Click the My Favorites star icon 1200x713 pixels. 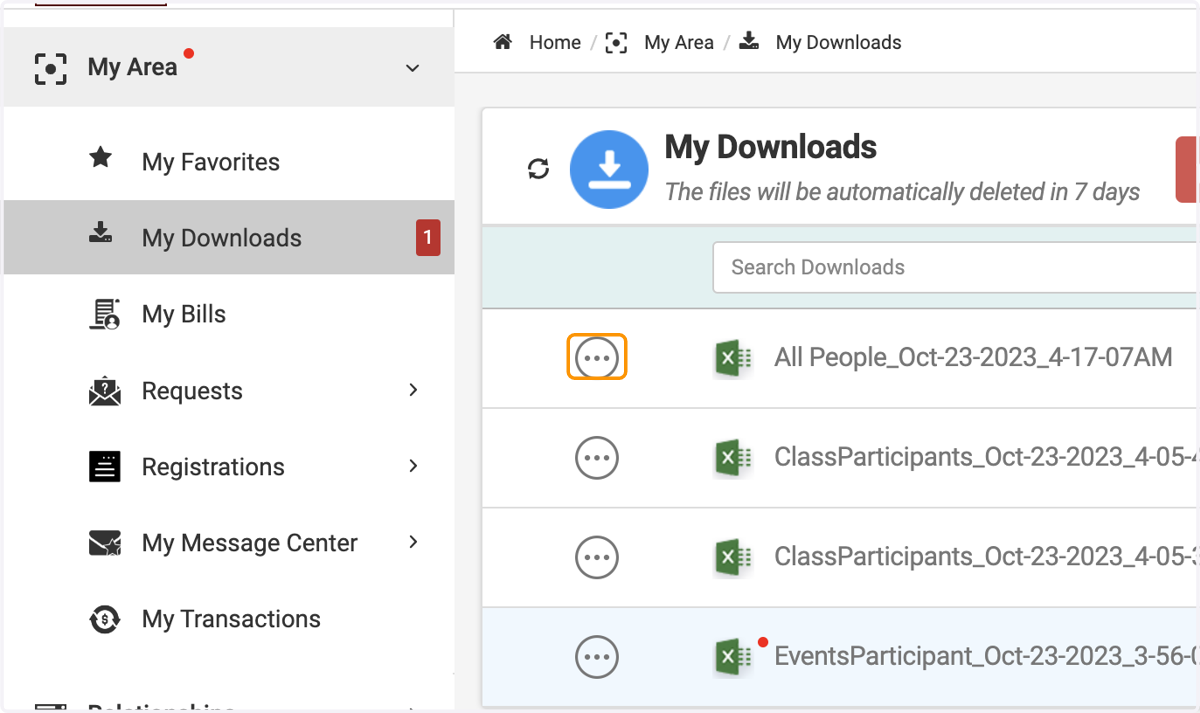coord(101,158)
